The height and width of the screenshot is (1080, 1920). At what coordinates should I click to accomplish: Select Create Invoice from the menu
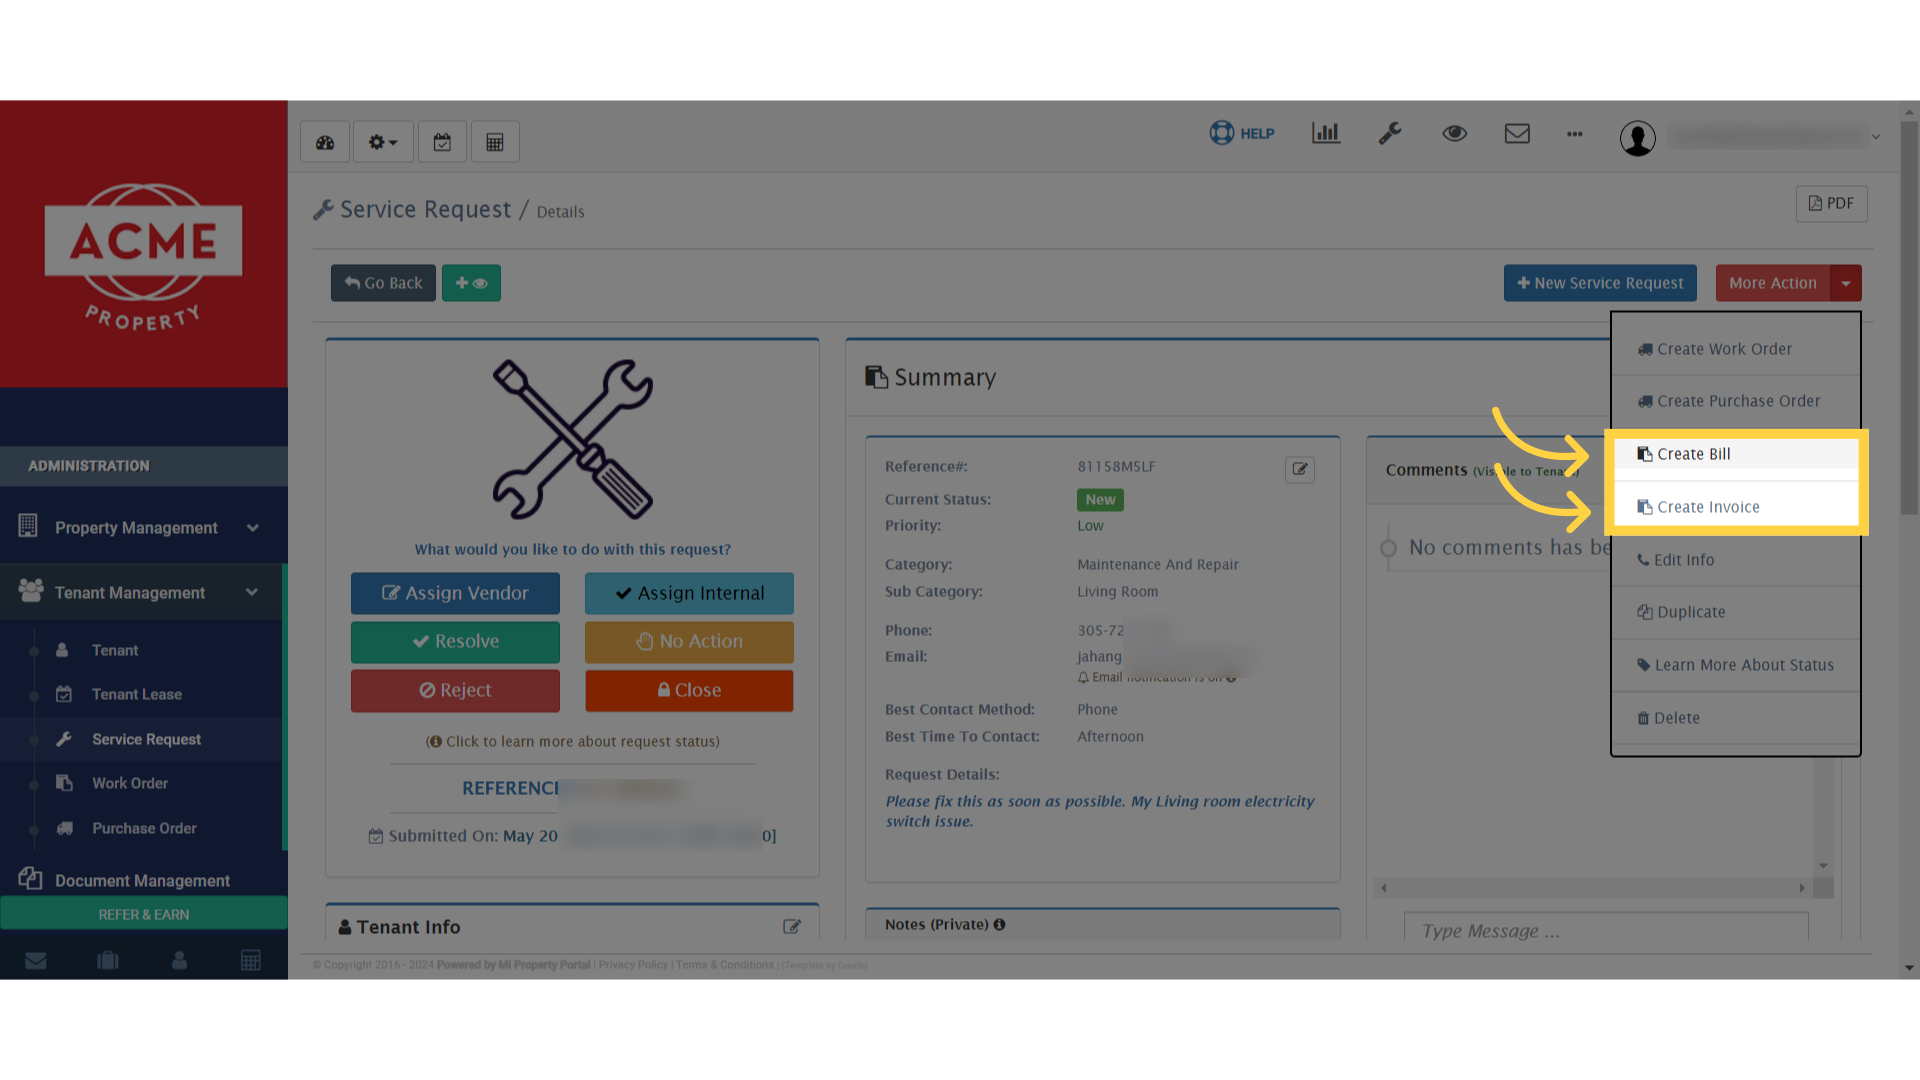coord(1707,507)
